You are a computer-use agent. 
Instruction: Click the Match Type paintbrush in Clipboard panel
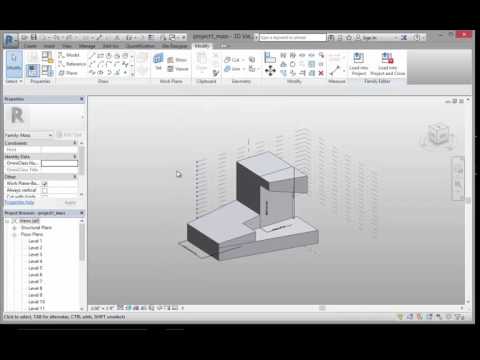pos(216,73)
